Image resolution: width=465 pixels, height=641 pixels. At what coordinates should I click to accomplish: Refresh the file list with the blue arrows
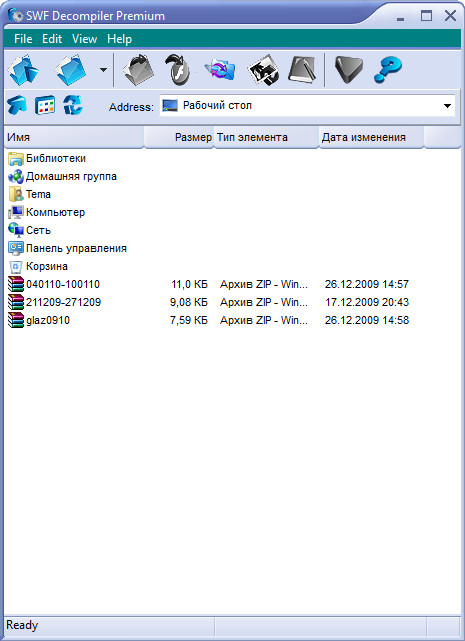pyautogui.click(x=73, y=105)
